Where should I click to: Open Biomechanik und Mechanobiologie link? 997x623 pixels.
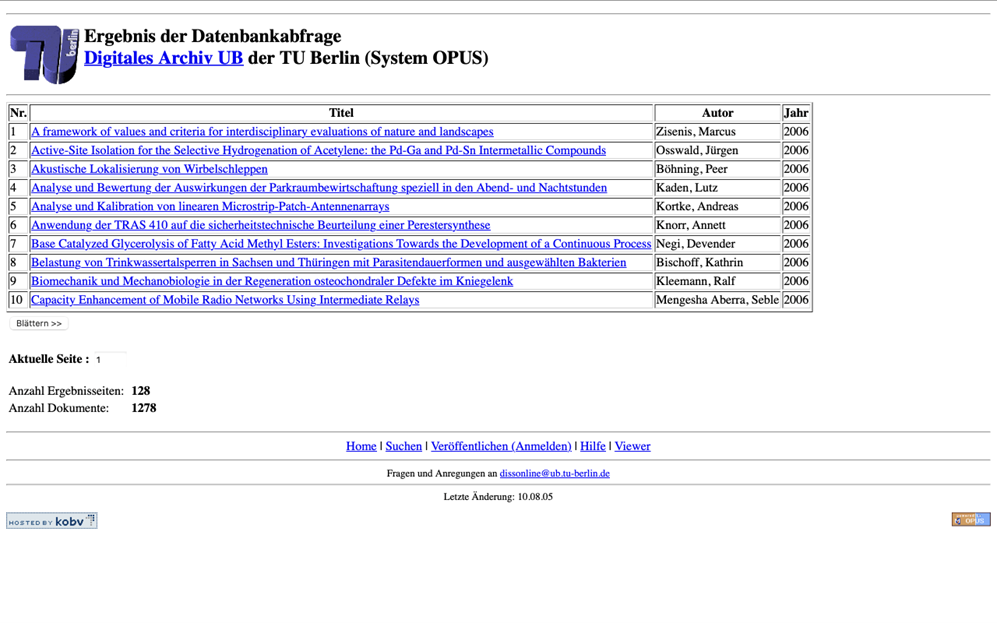click(x=272, y=281)
